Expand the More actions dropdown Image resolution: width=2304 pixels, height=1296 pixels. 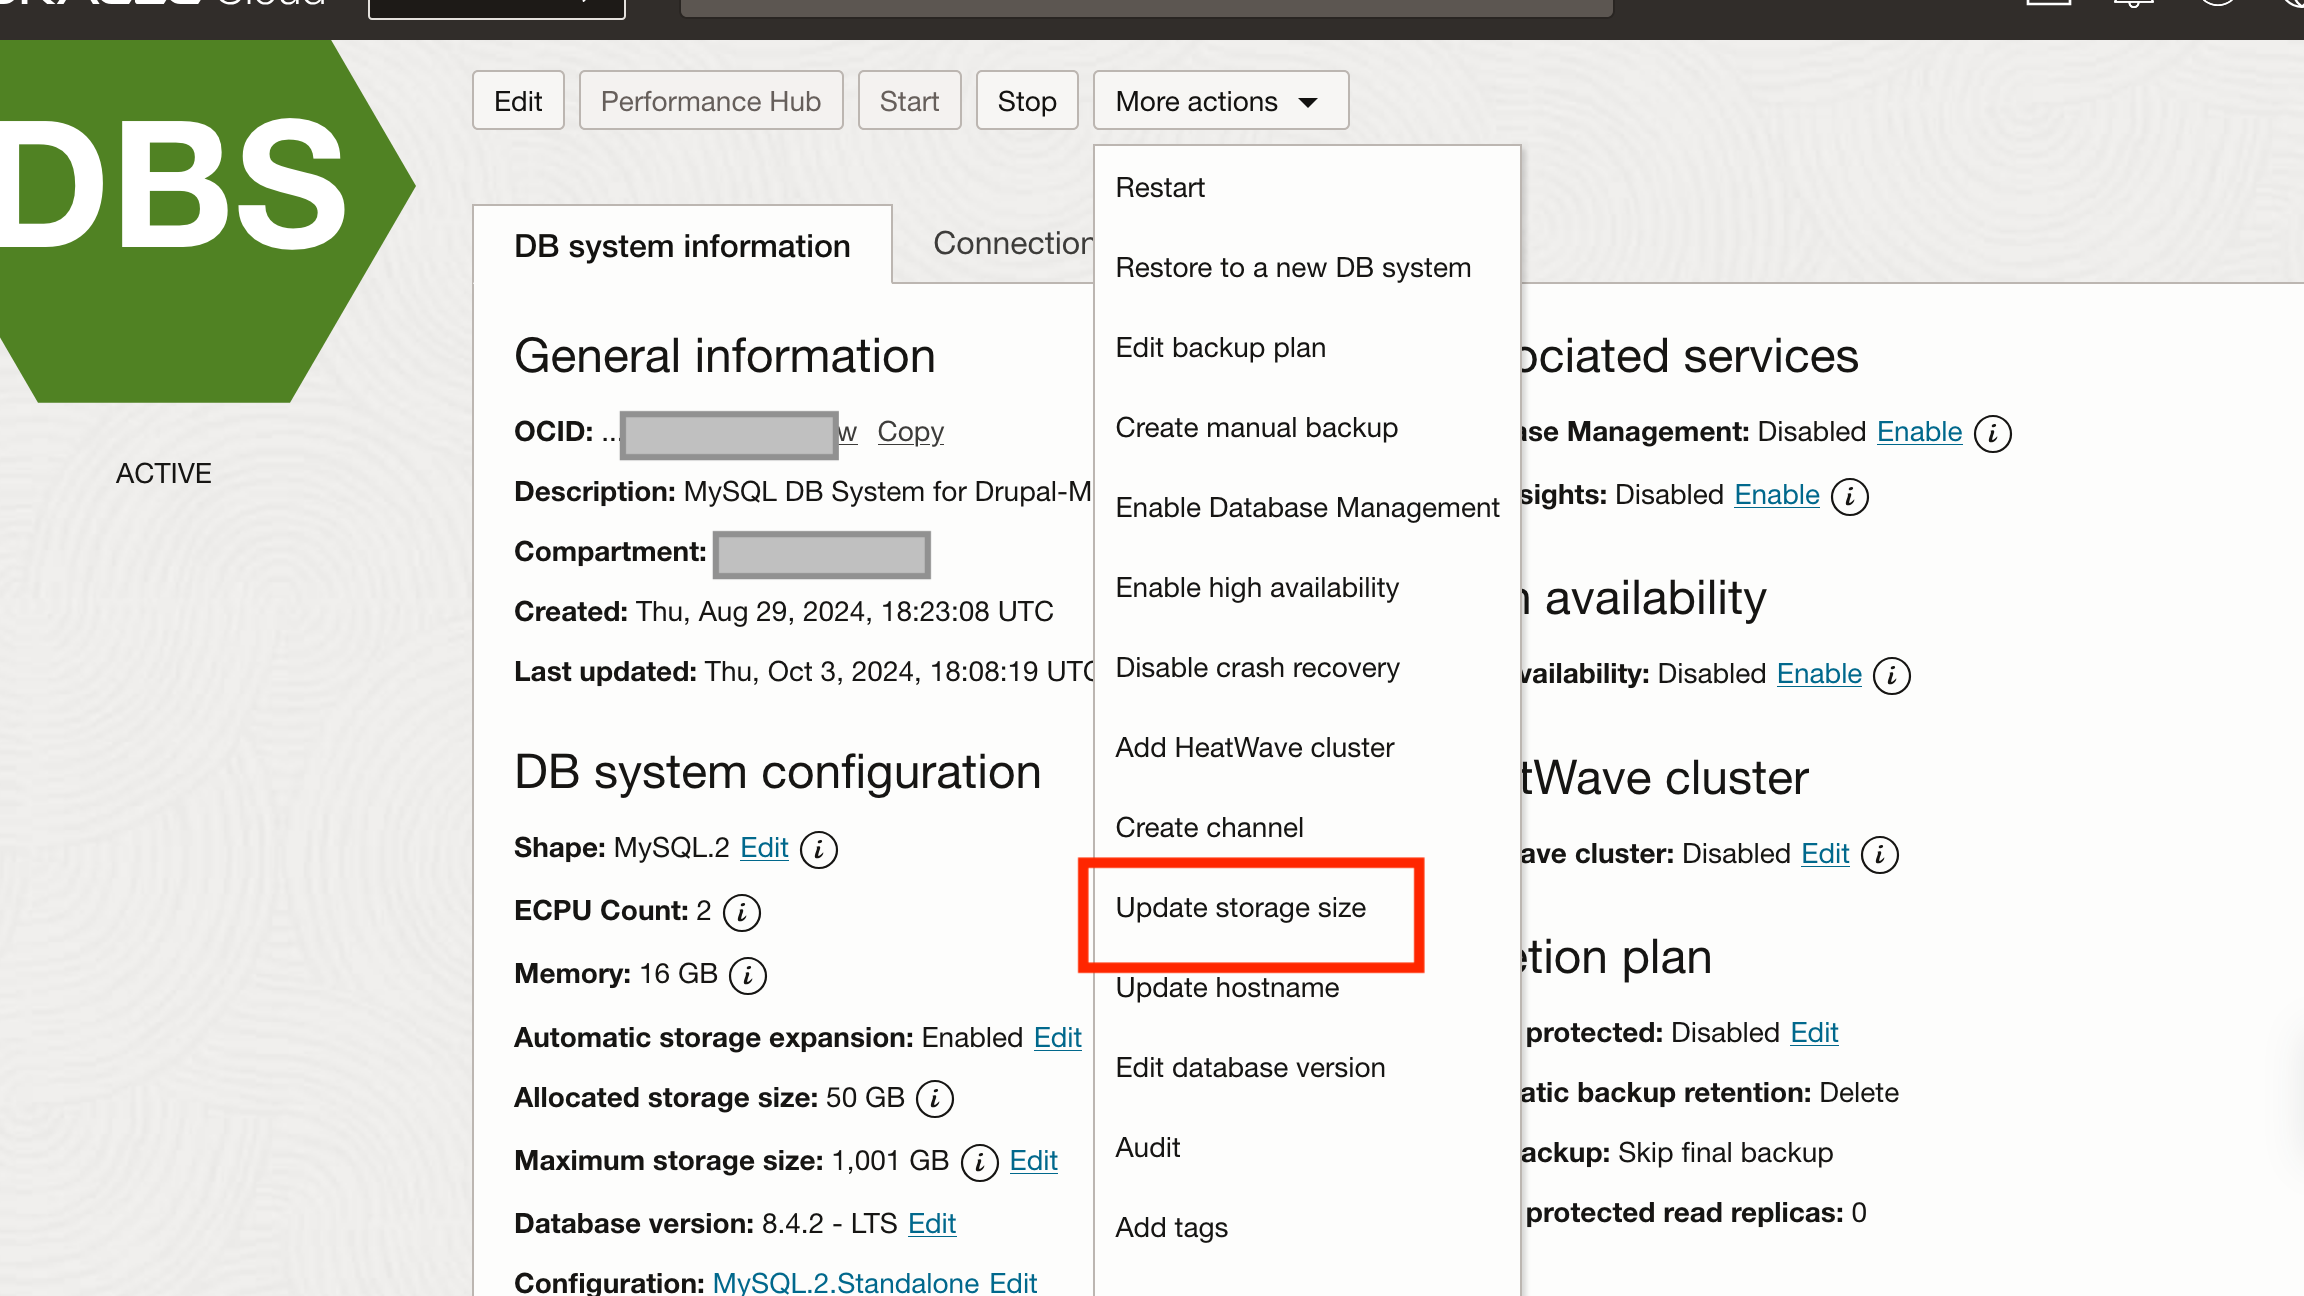click(x=1220, y=101)
